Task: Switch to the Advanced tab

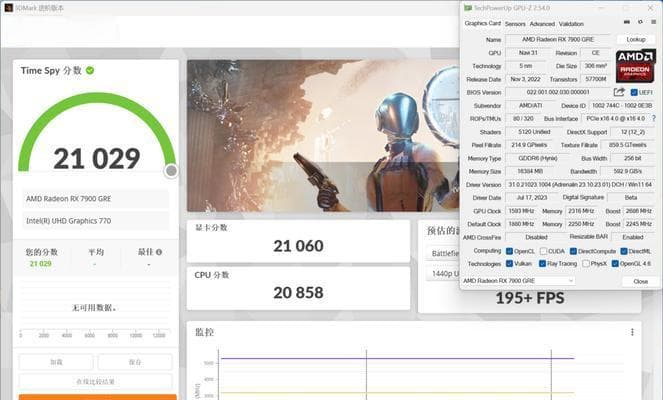Action: tap(542, 24)
